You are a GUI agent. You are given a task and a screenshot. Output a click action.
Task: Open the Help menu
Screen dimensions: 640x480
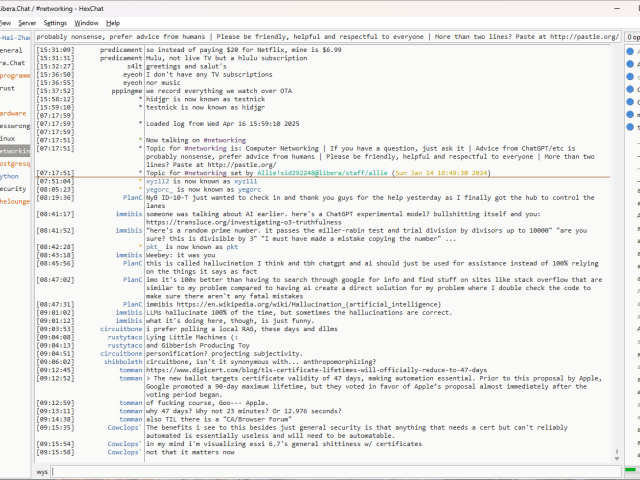[x=113, y=22]
